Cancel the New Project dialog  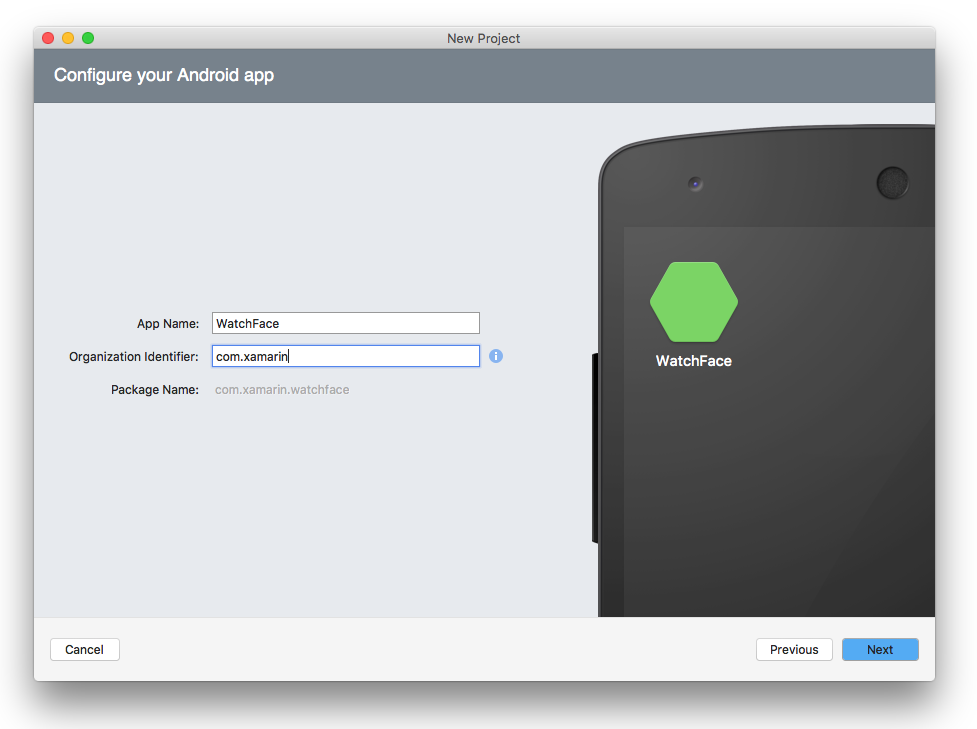click(x=85, y=649)
